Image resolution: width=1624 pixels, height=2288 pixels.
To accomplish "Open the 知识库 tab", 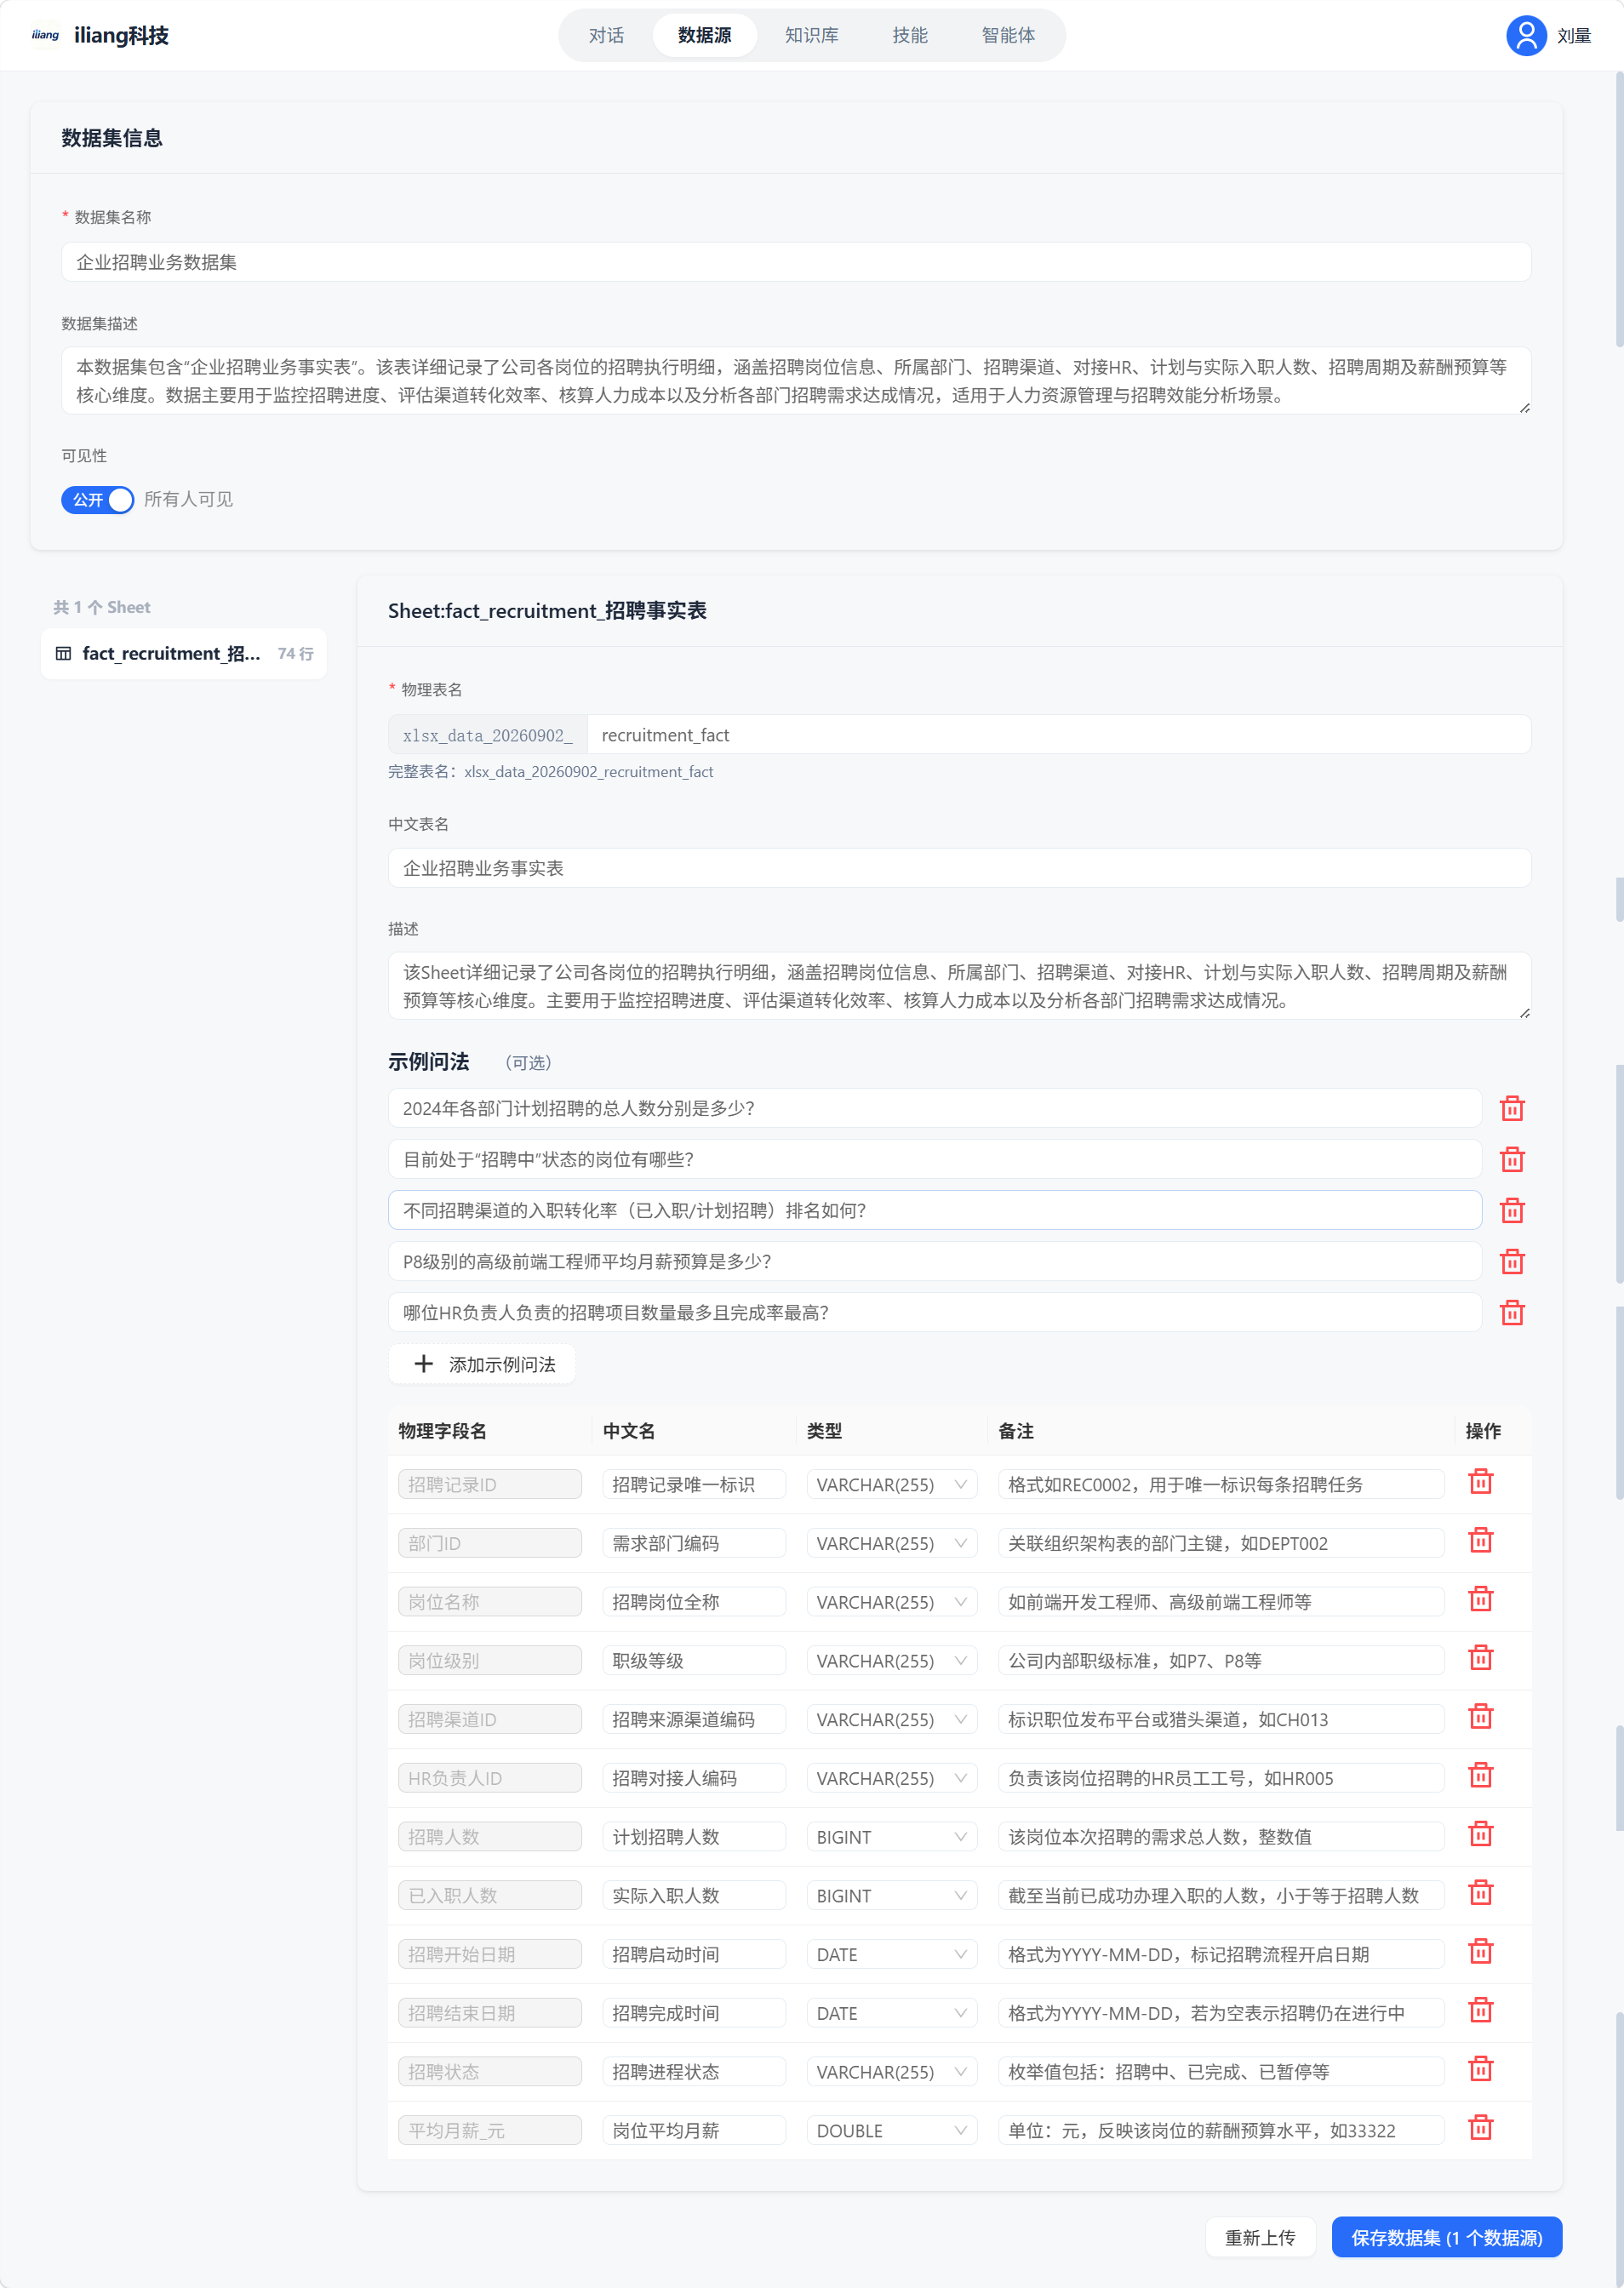I will coord(811,35).
